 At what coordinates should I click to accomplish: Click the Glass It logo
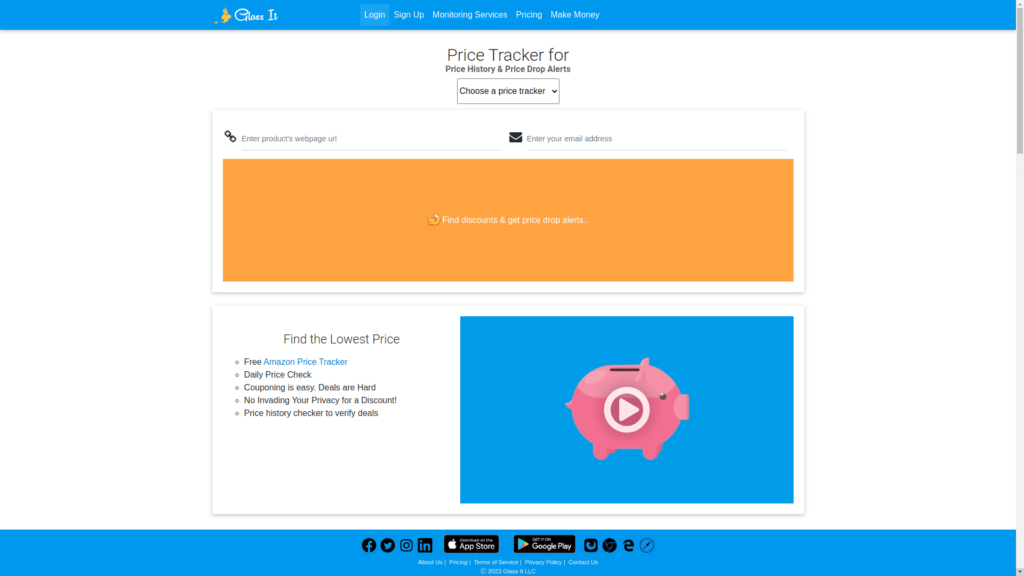(x=246, y=15)
